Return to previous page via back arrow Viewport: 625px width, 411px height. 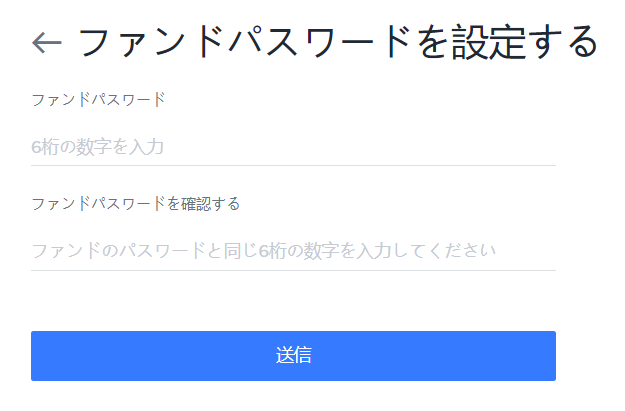47,42
